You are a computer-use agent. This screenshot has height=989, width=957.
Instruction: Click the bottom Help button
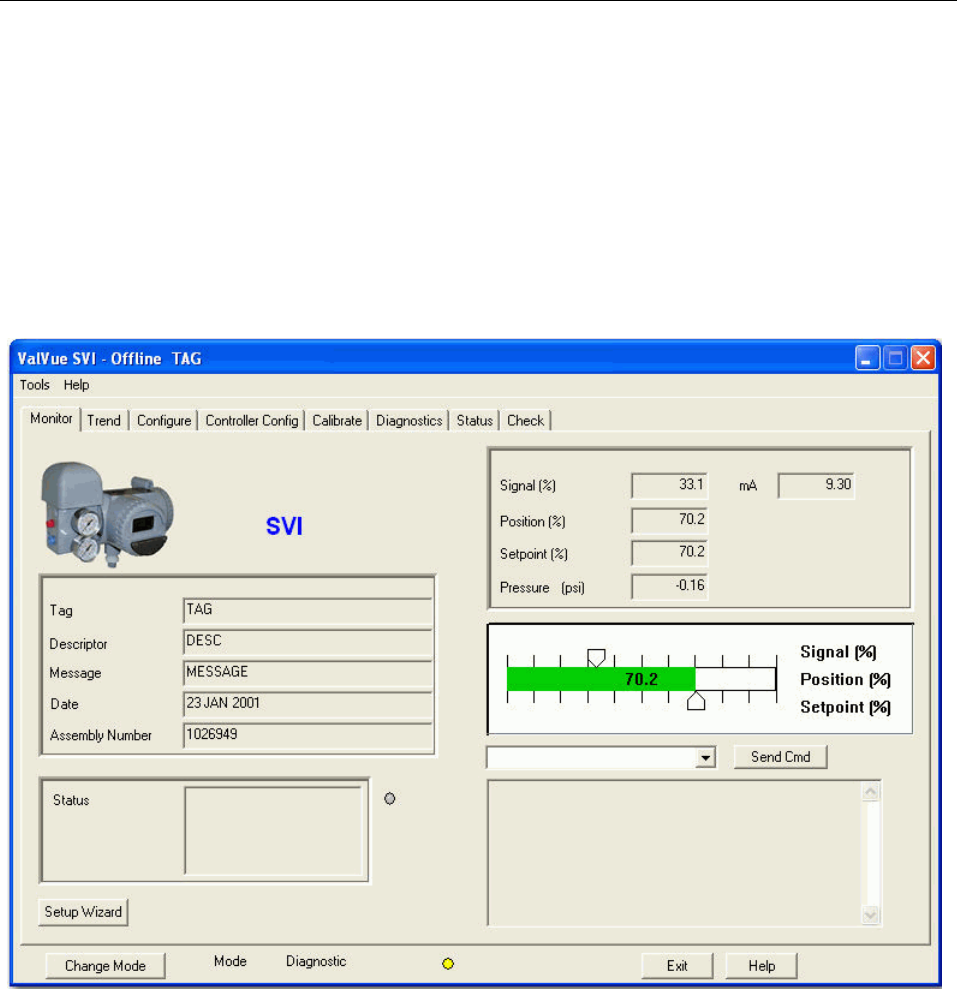tap(761, 966)
